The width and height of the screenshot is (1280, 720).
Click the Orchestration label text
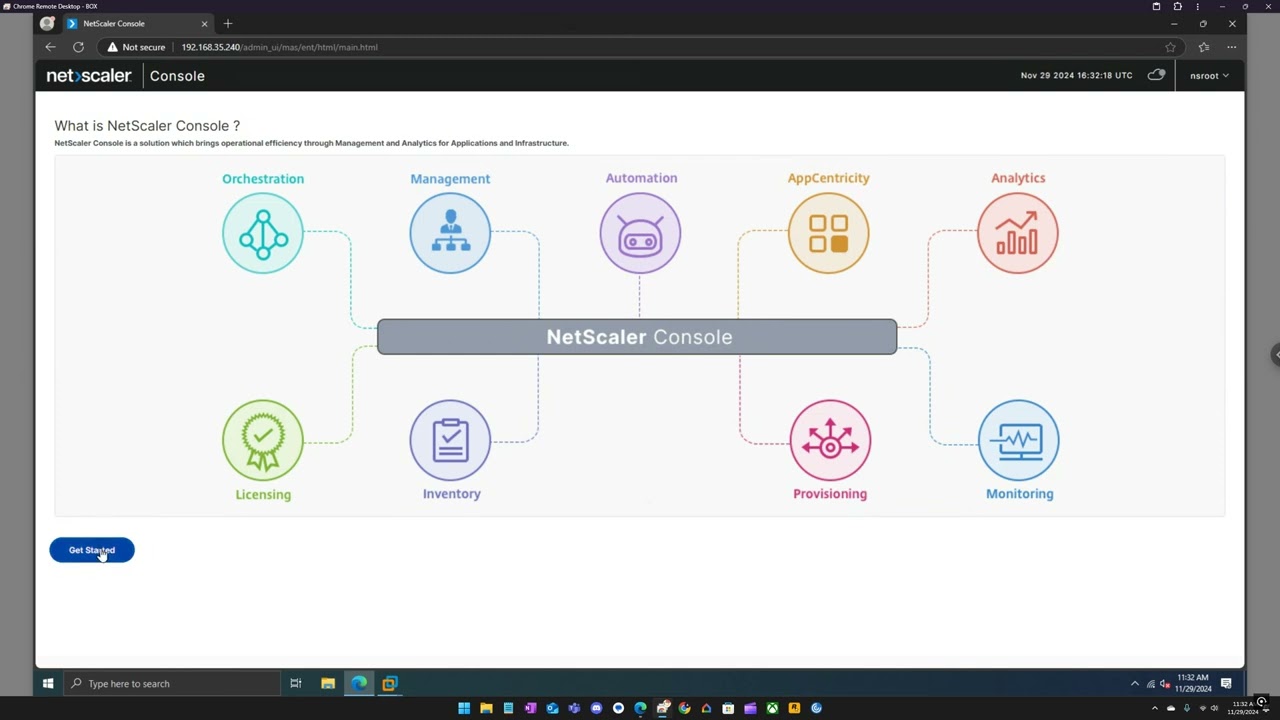click(263, 179)
